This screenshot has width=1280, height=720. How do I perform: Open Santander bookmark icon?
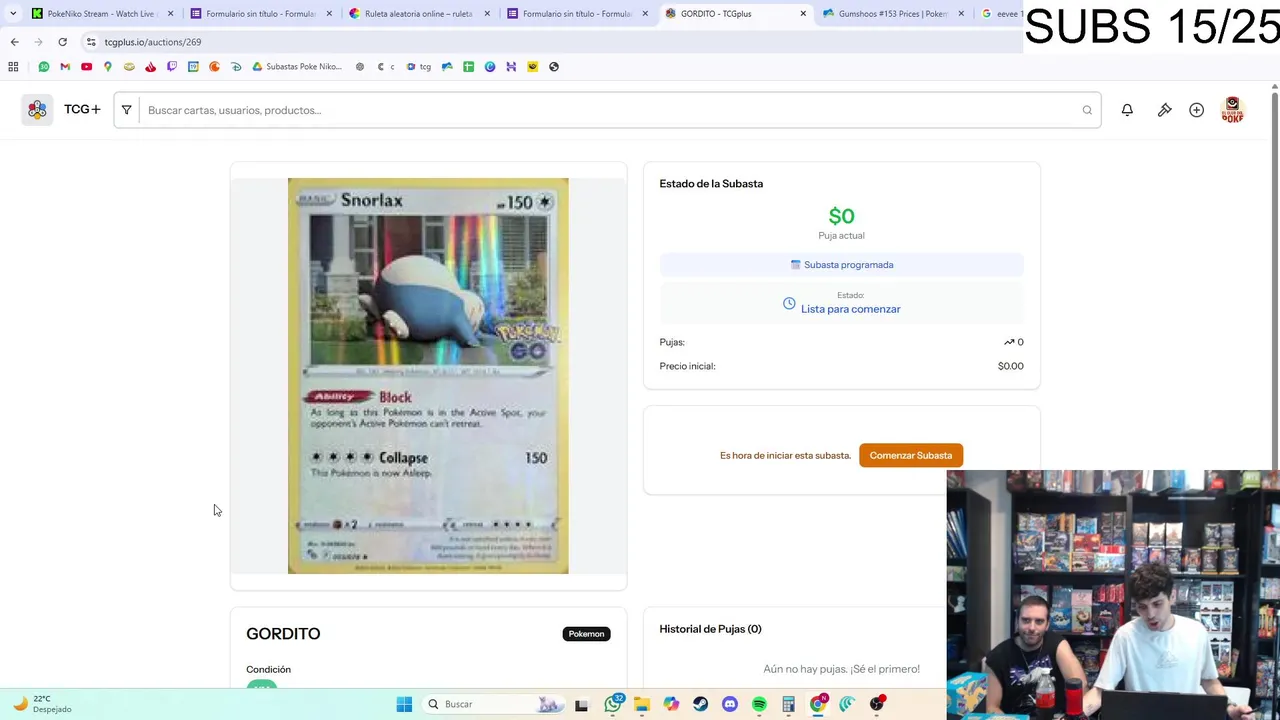coord(150,67)
